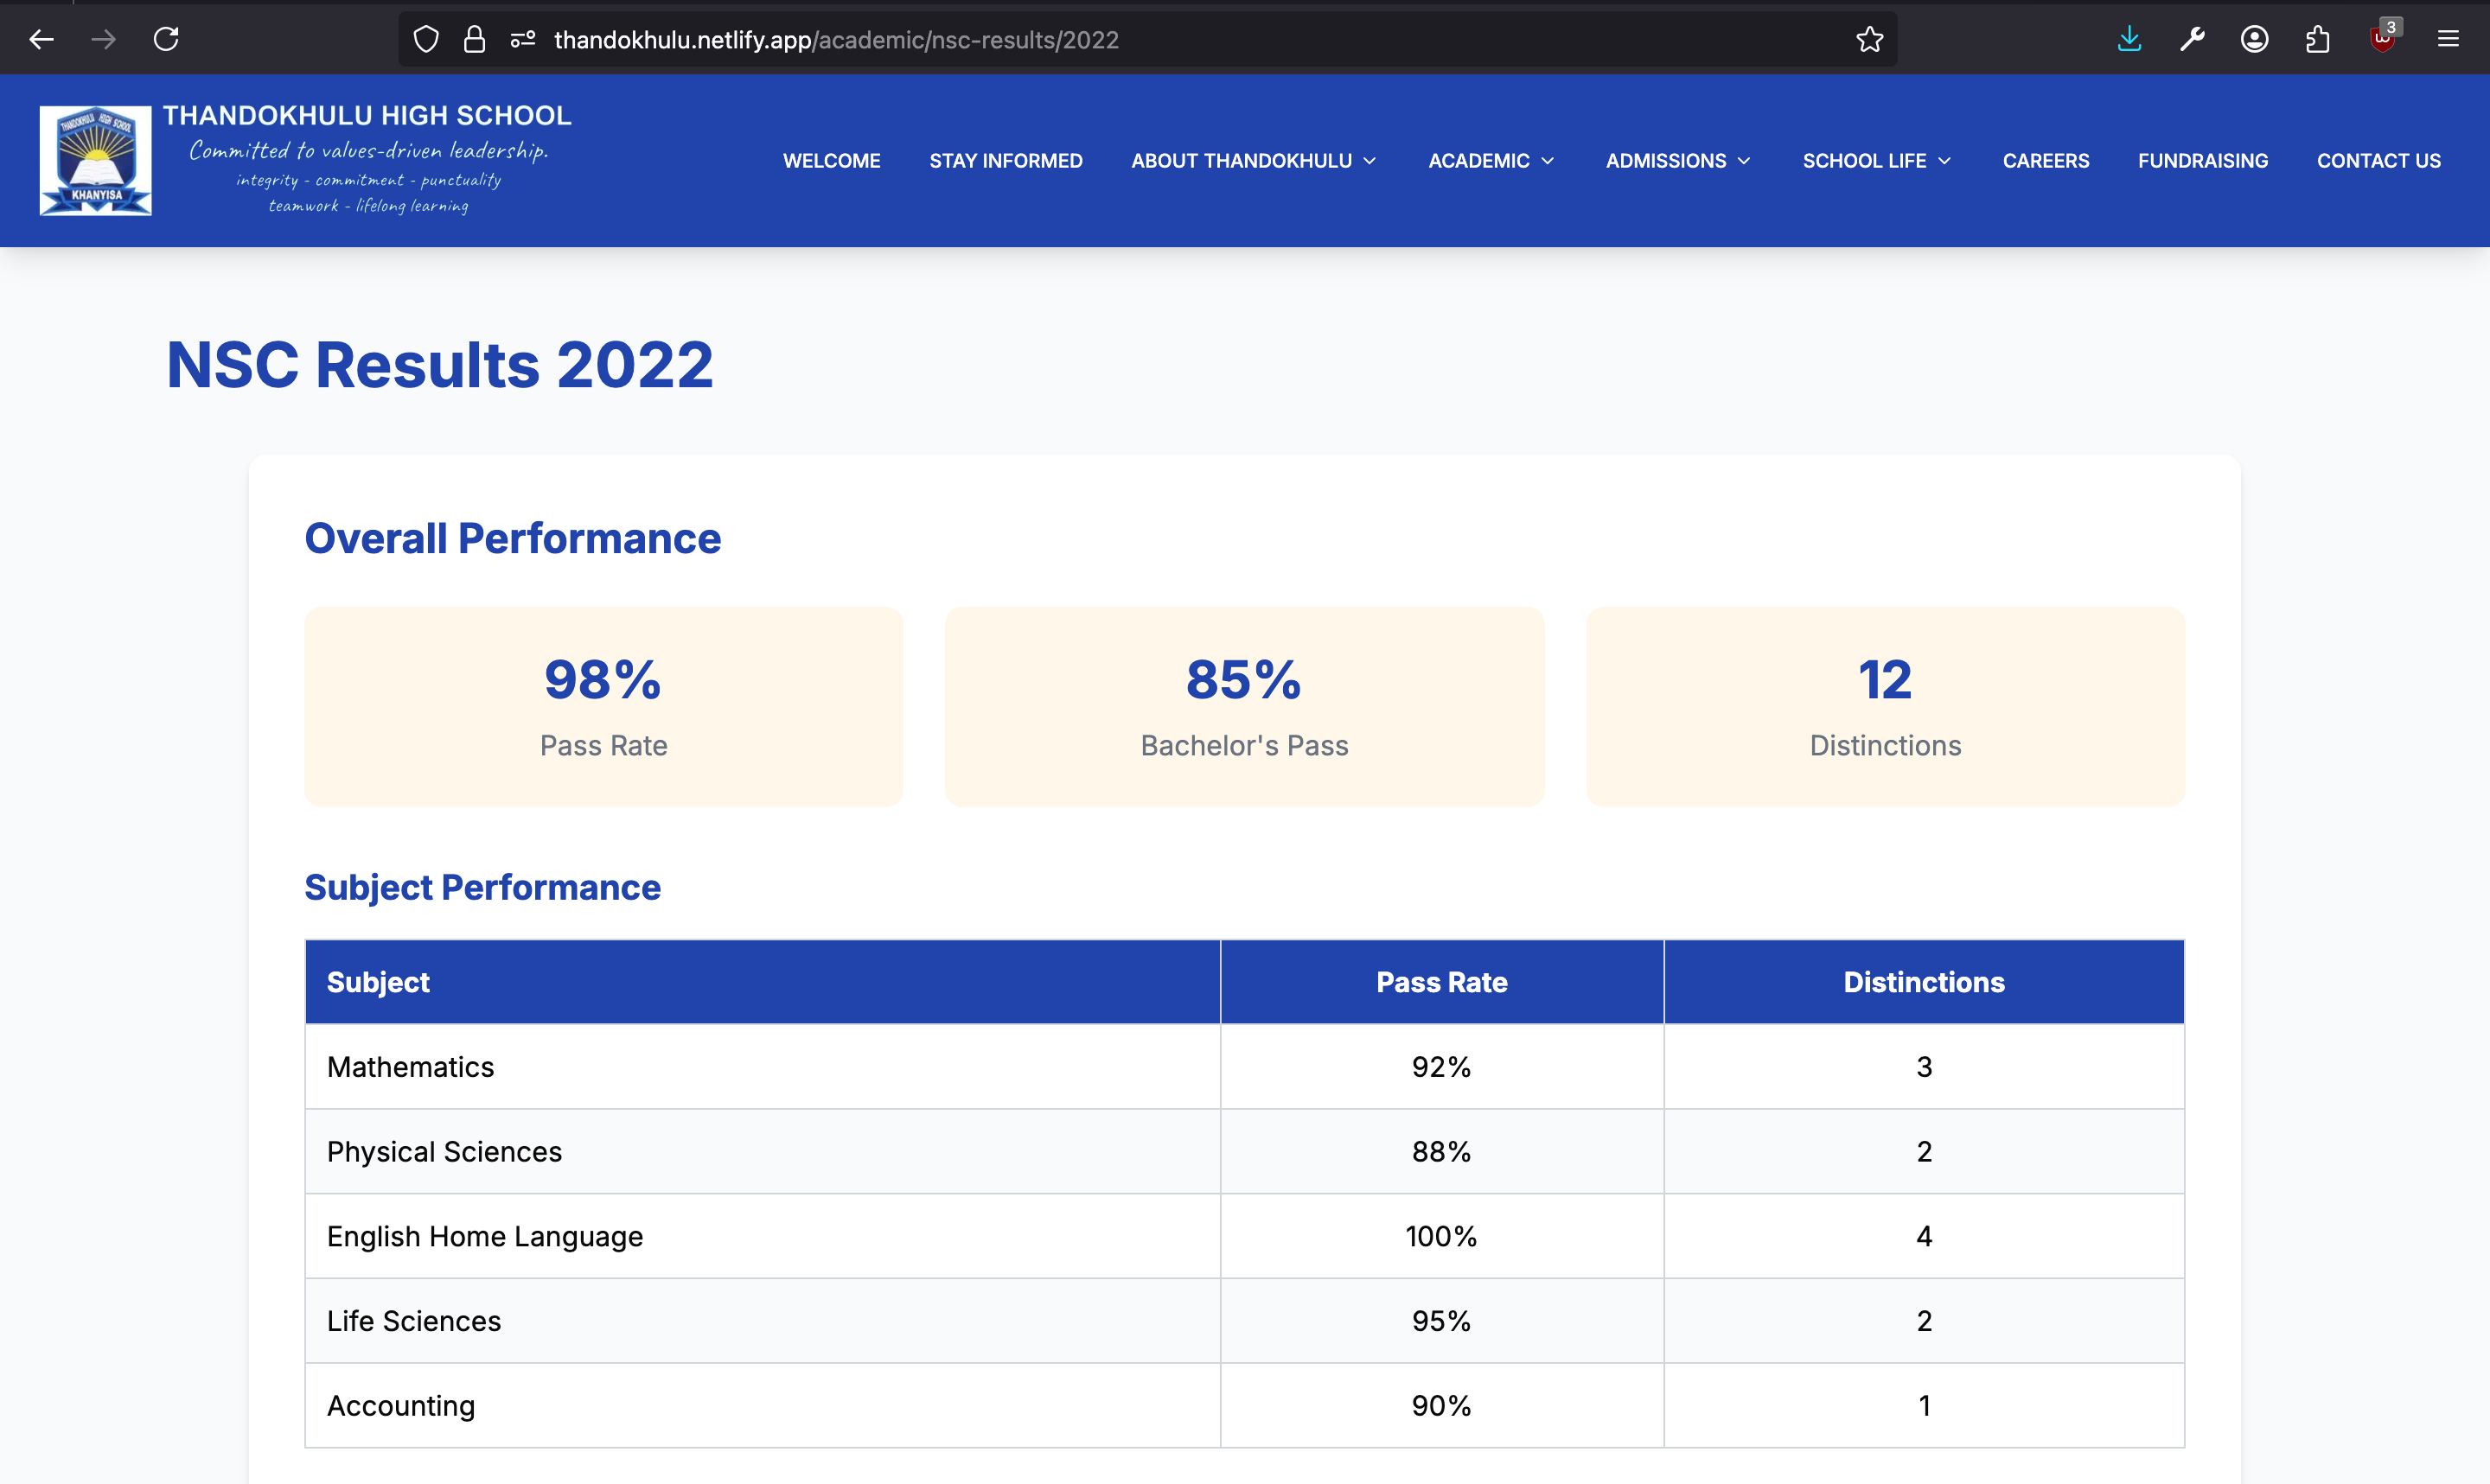Open the site permissions icon in address bar
Viewport: 2490px width, 1484px height.
[x=523, y=39]
